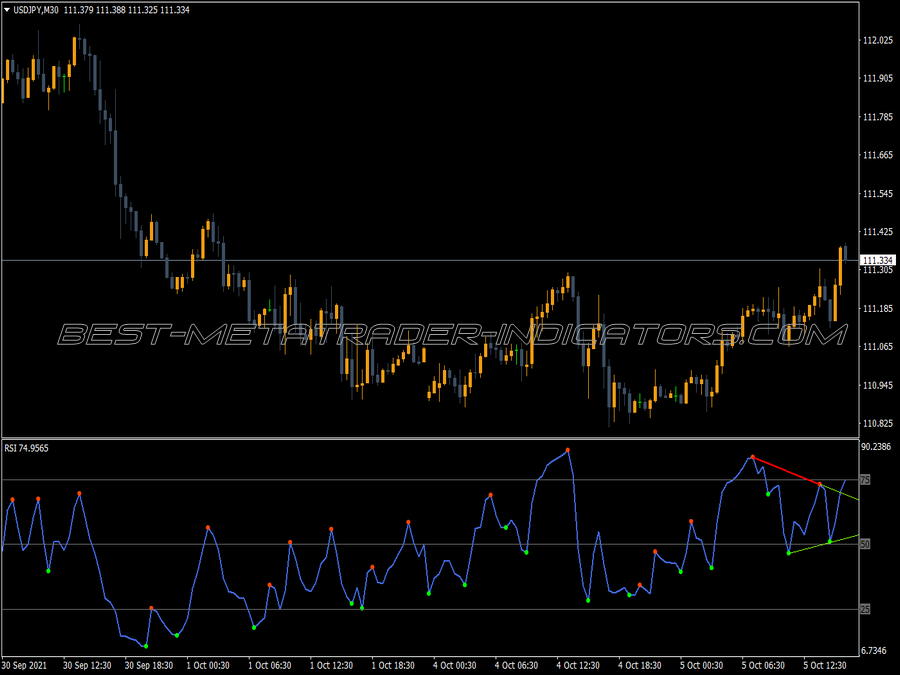This screenshot has height=675, width=900.
Task: Click the 5 Oct 12:30 time label
Action: coord(825,665)
